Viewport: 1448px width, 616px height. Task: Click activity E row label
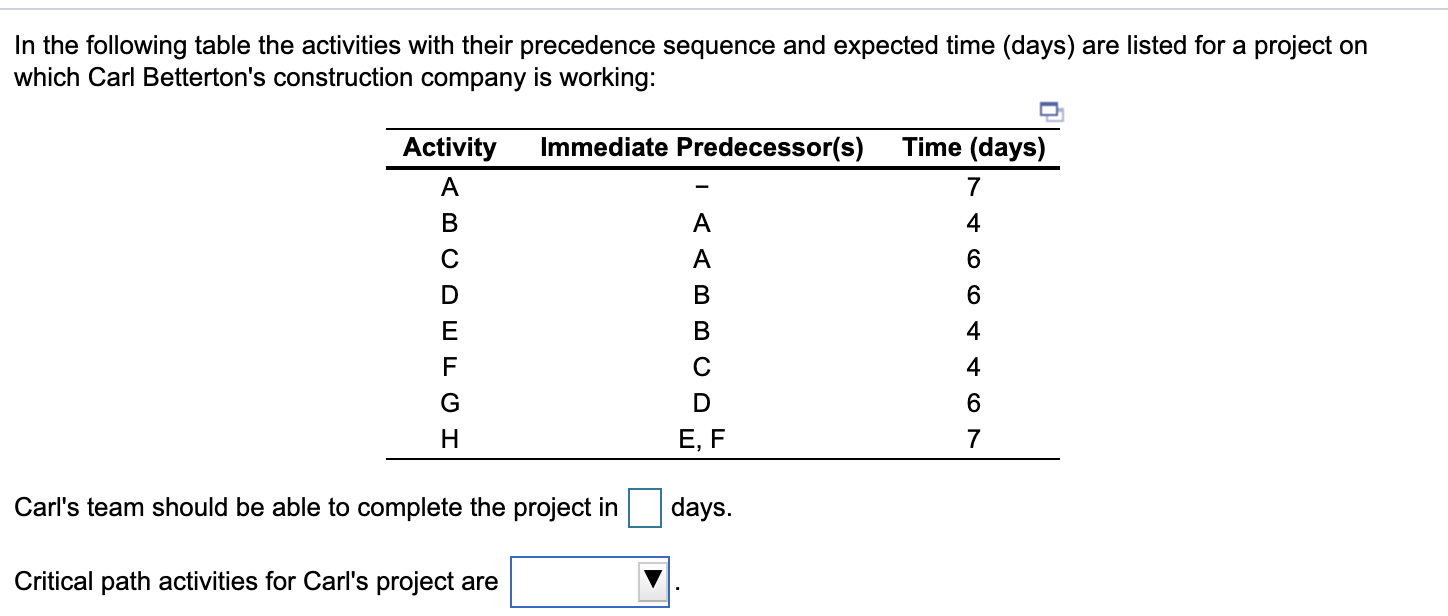[x=450, y=331]
